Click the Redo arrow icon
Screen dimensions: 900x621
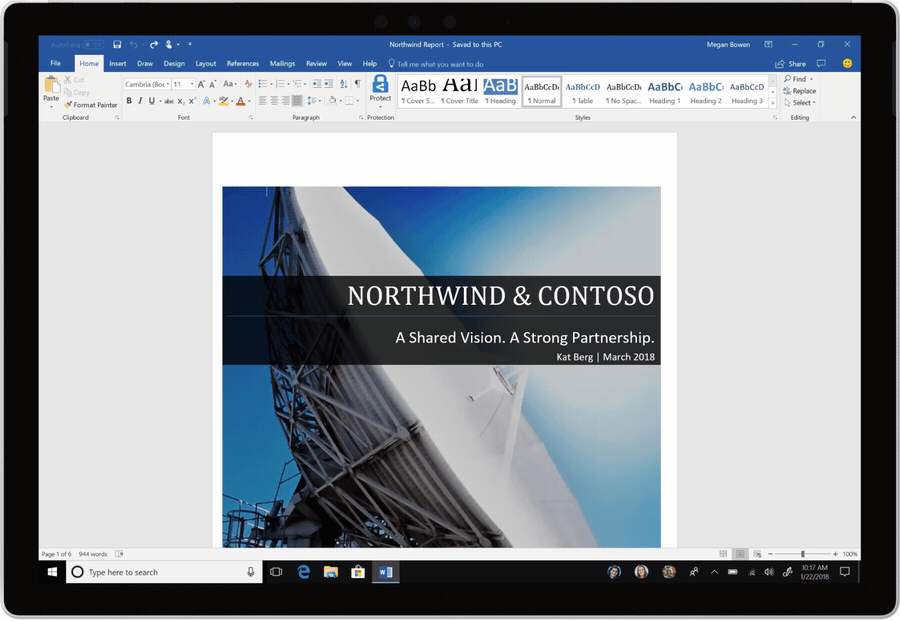154,44
